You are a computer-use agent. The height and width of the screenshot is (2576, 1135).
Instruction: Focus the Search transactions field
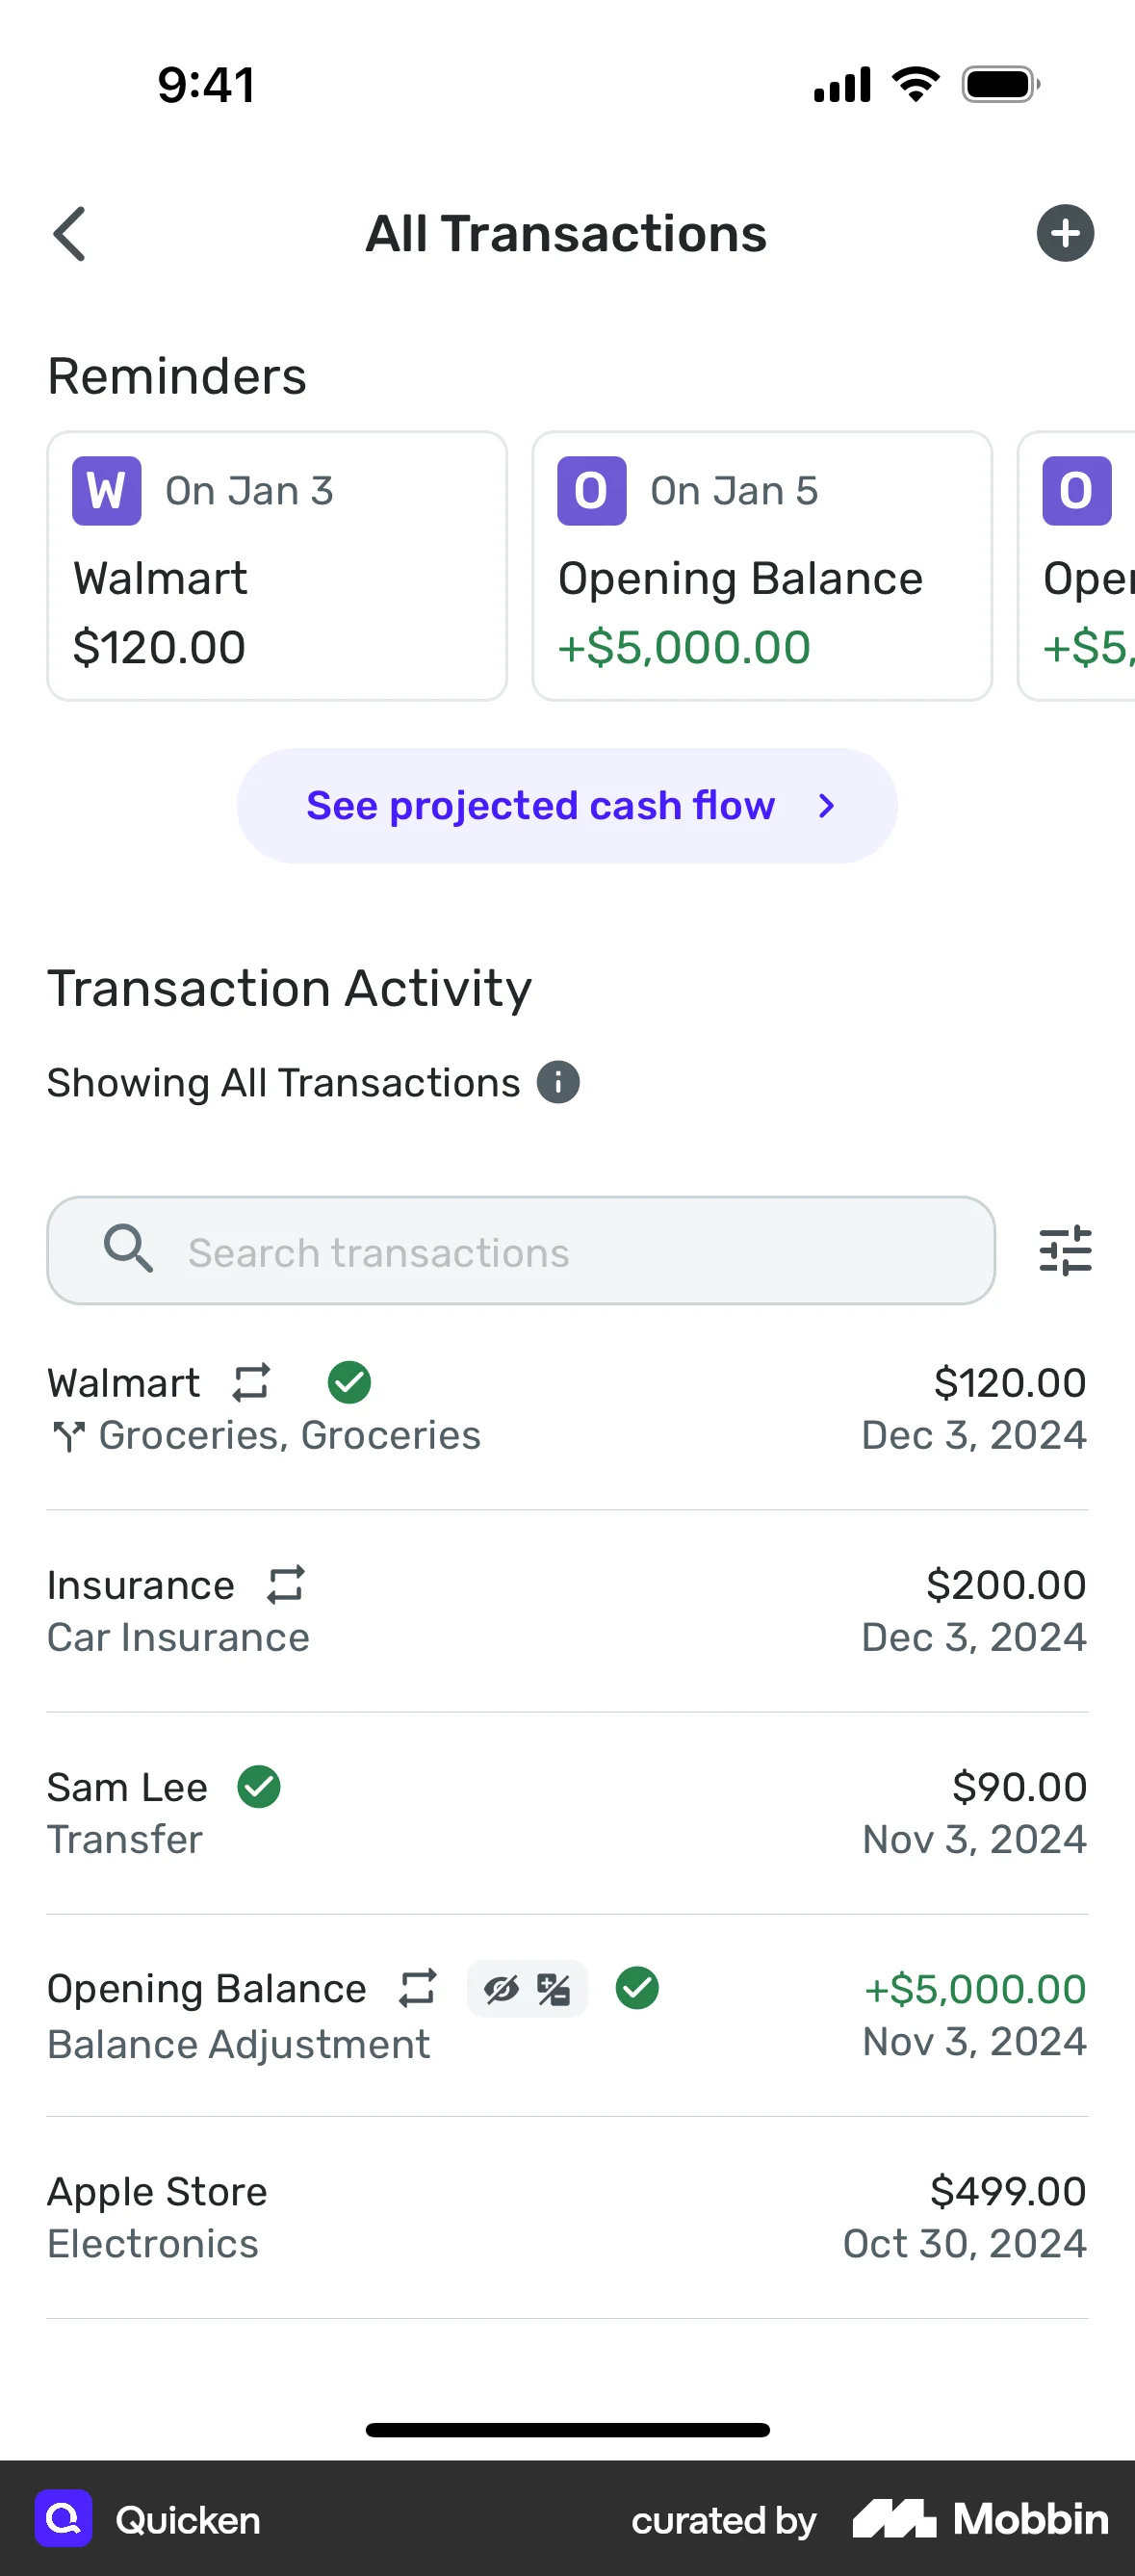tap(520, 1251)
